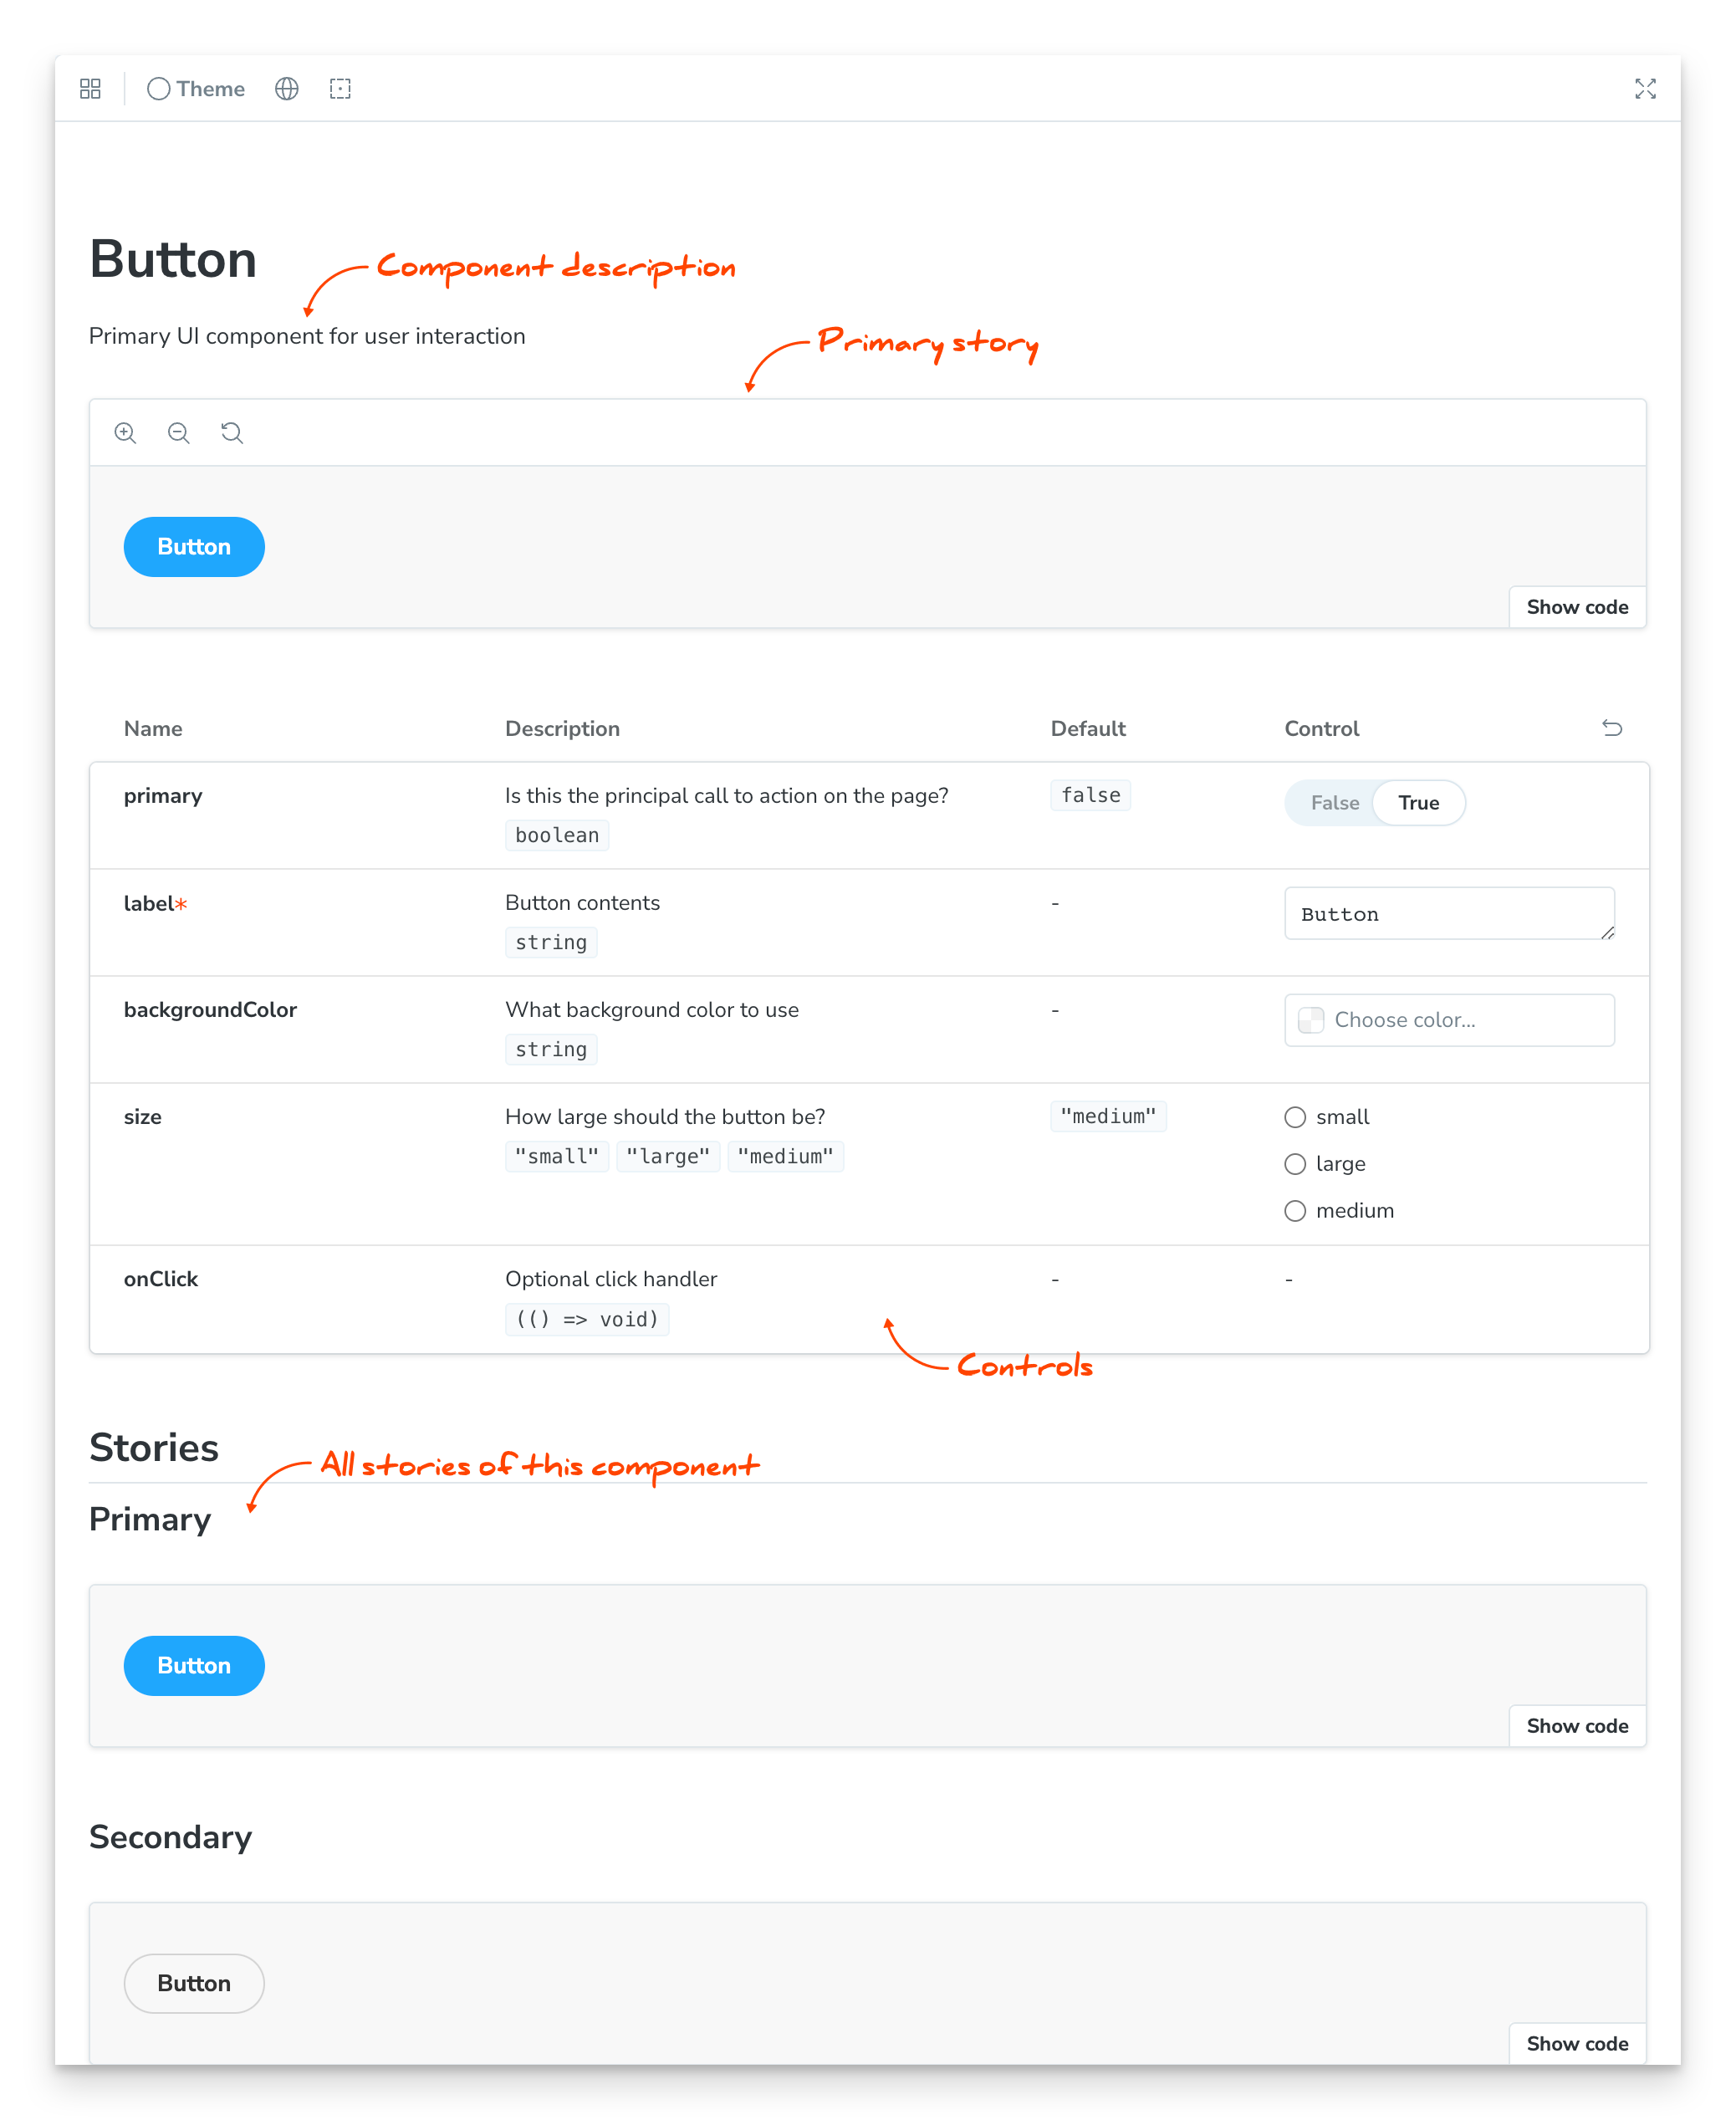This screenshot has width=1736, height=2120.
Task: Click the globe icon to change locale
Action: pos(286,89)
